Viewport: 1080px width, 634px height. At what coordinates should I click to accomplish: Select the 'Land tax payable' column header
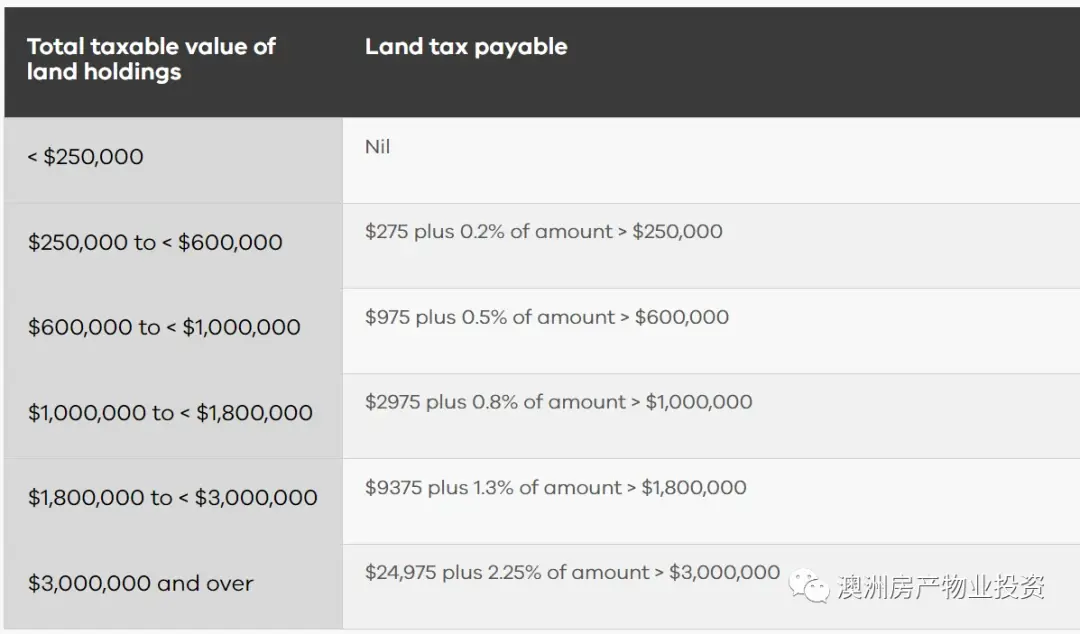click(x=466, y=47)
